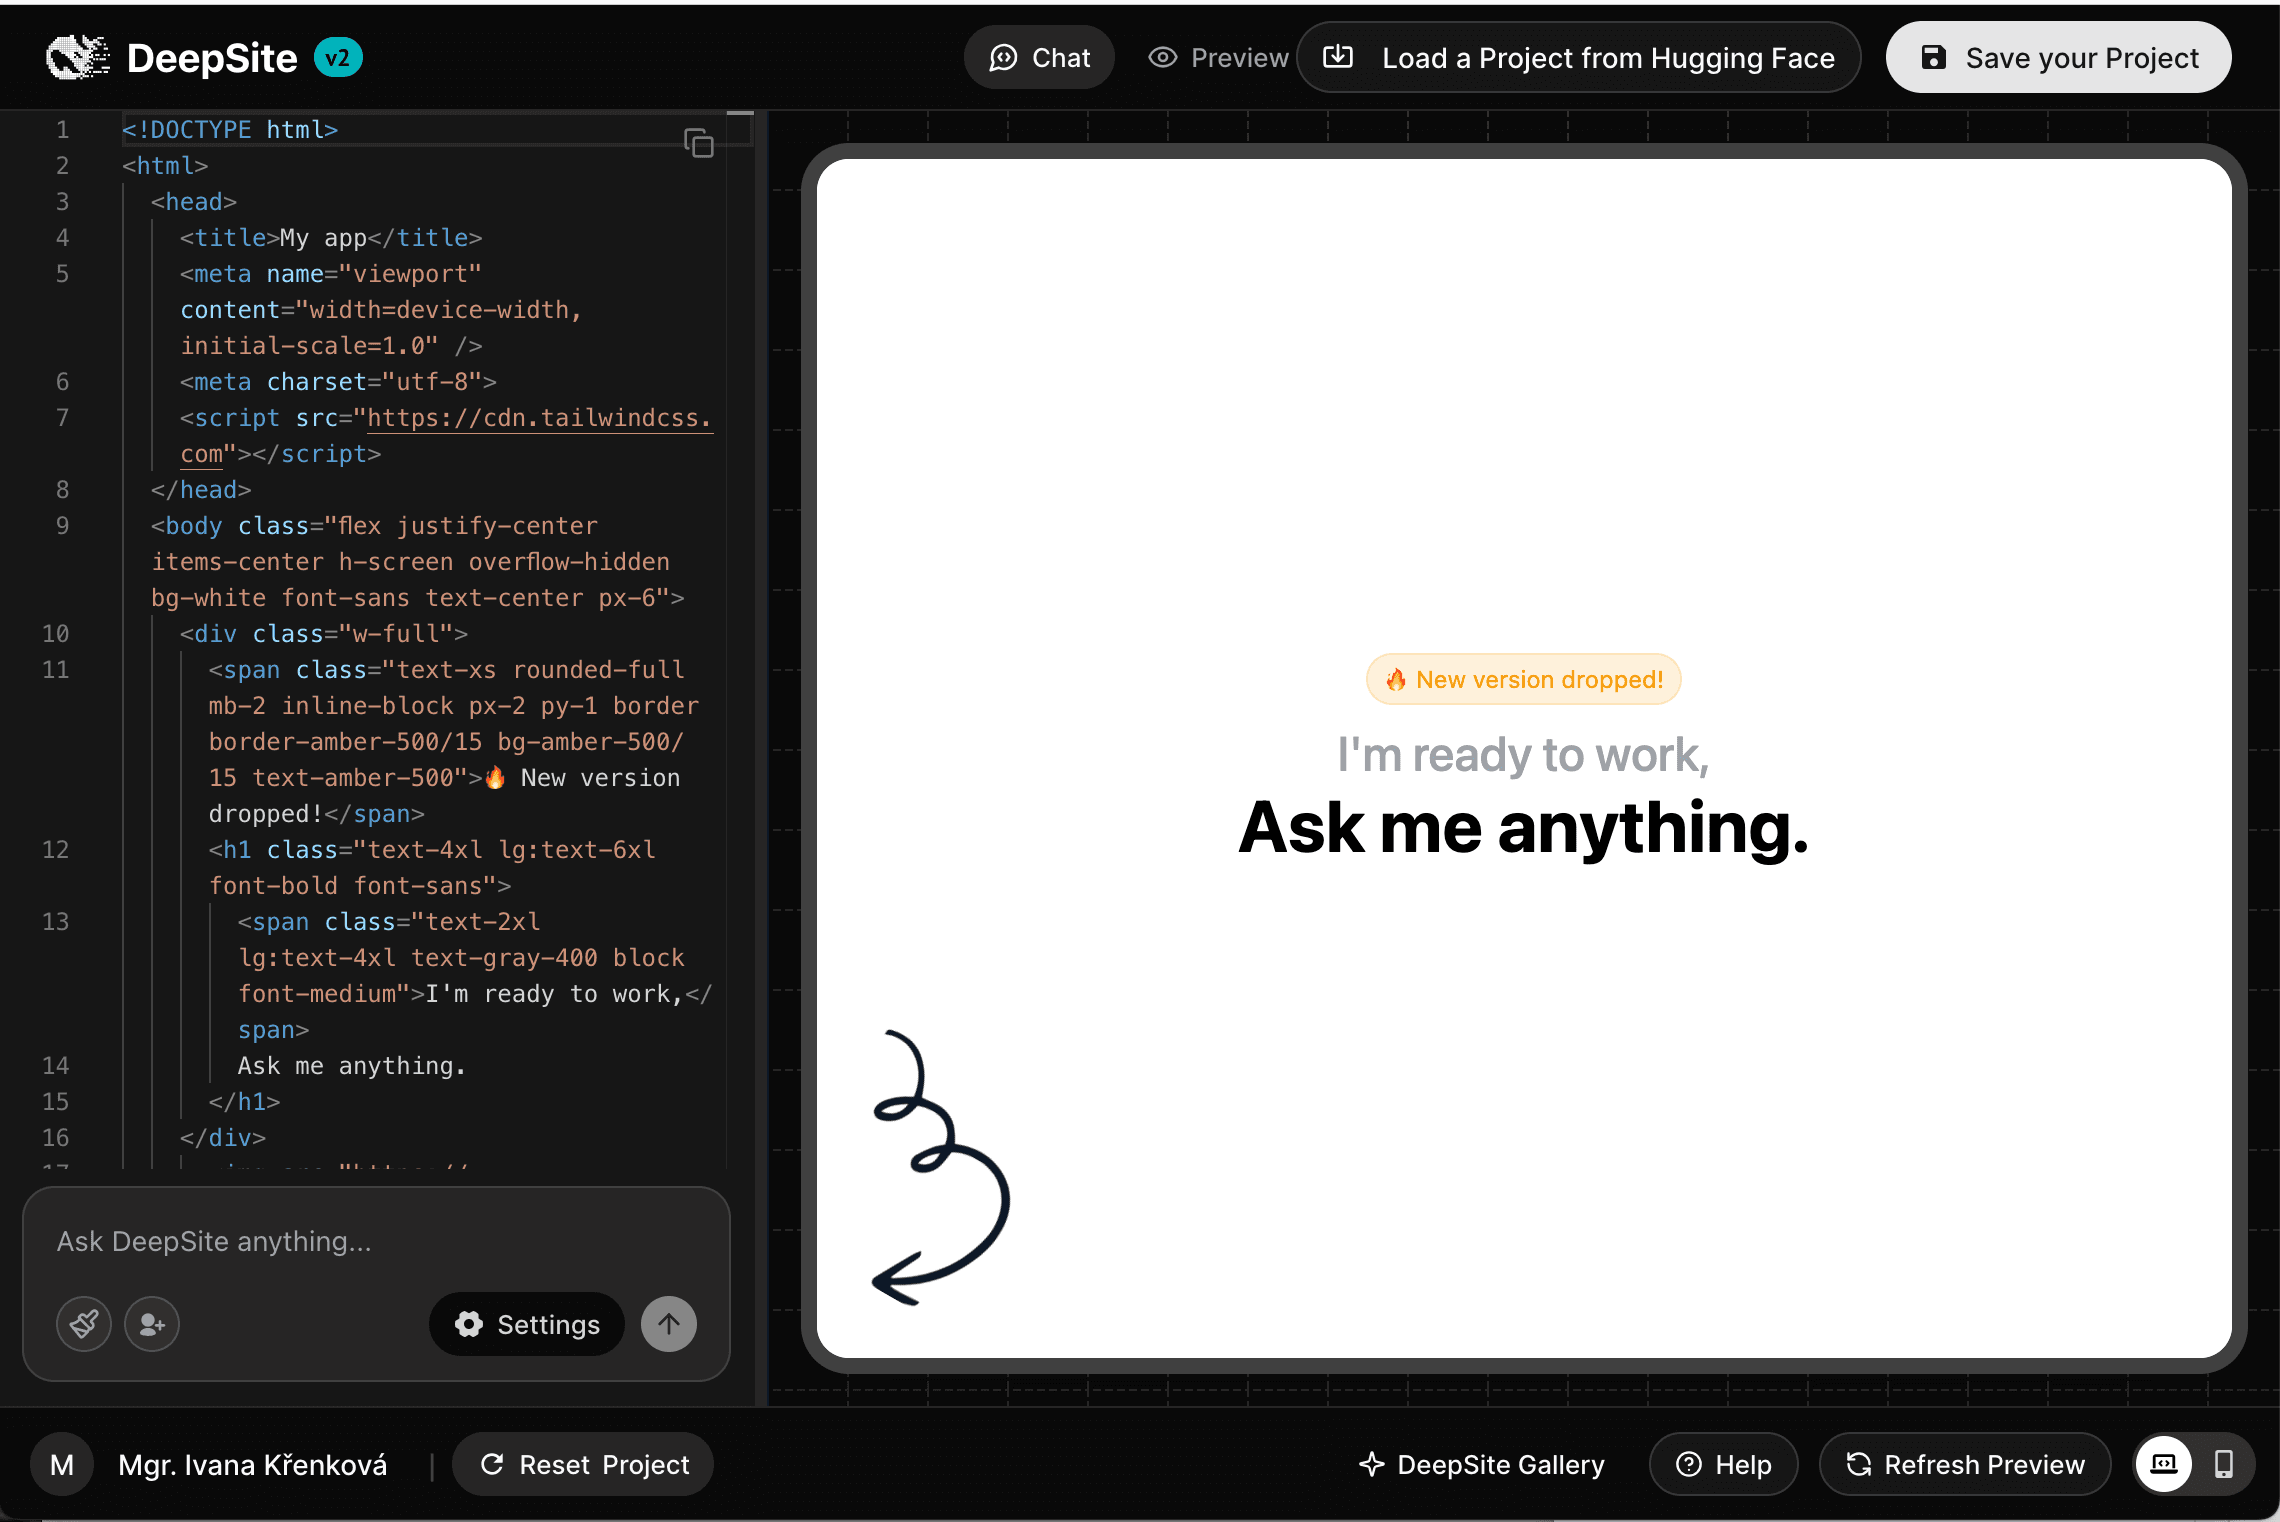
Task: Send prompt with the up-arrow button
Action: [x=669, y=1324]
